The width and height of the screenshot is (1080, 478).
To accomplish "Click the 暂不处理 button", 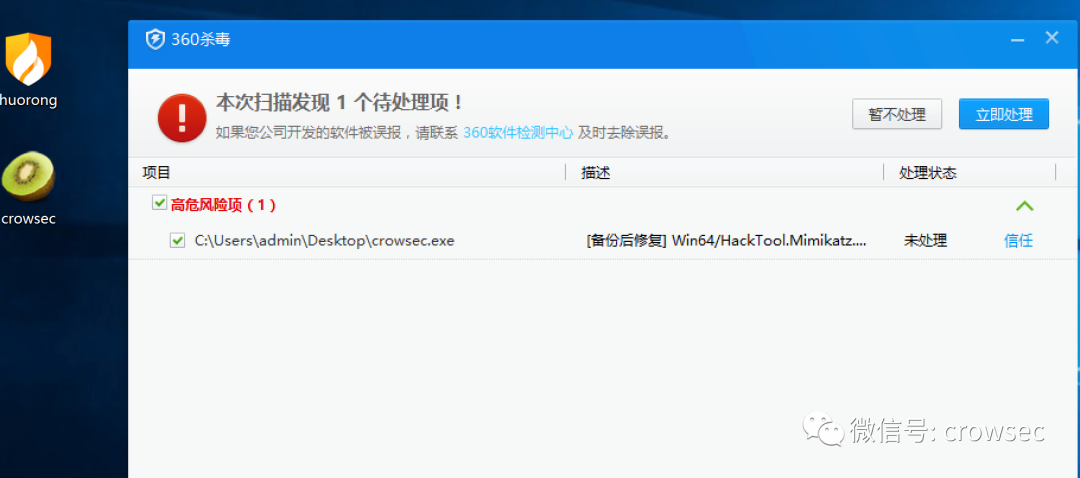I will point(897,114).
